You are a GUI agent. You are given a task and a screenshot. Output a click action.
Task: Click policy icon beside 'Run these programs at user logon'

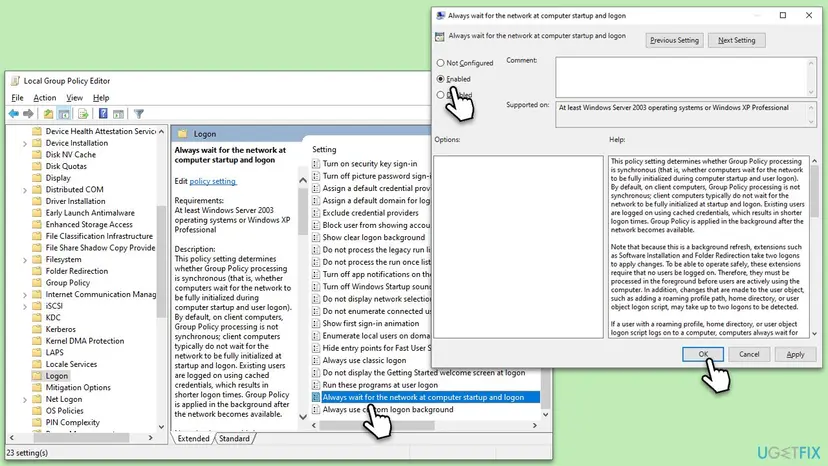click(316, 385)
